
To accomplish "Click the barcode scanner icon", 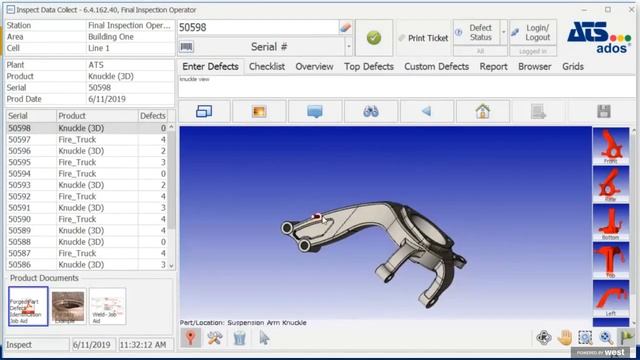I will pyautogui.click(x=187, y=47).
